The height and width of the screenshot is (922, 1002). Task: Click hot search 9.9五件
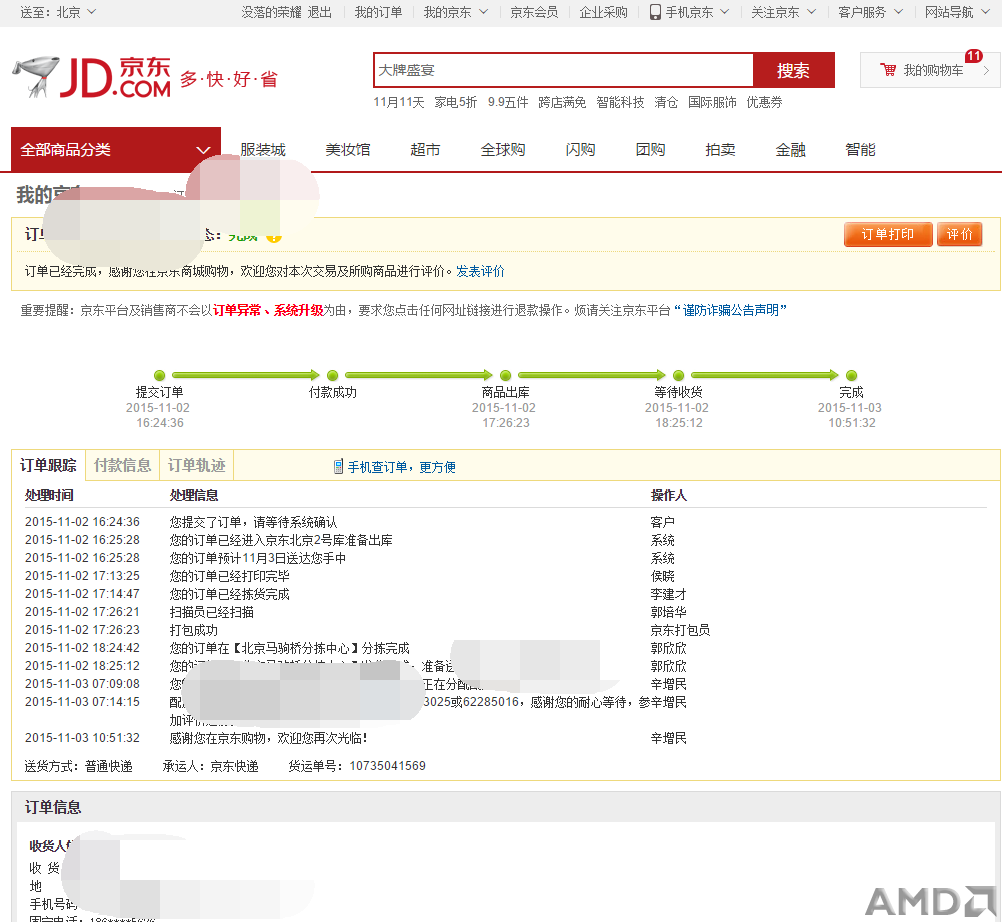(508, 102)
